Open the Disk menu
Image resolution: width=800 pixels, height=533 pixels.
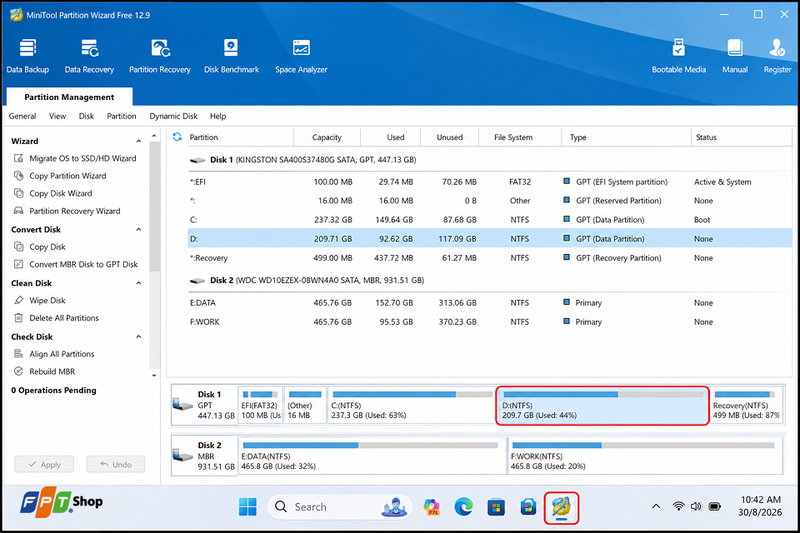[x=86, y=116]
